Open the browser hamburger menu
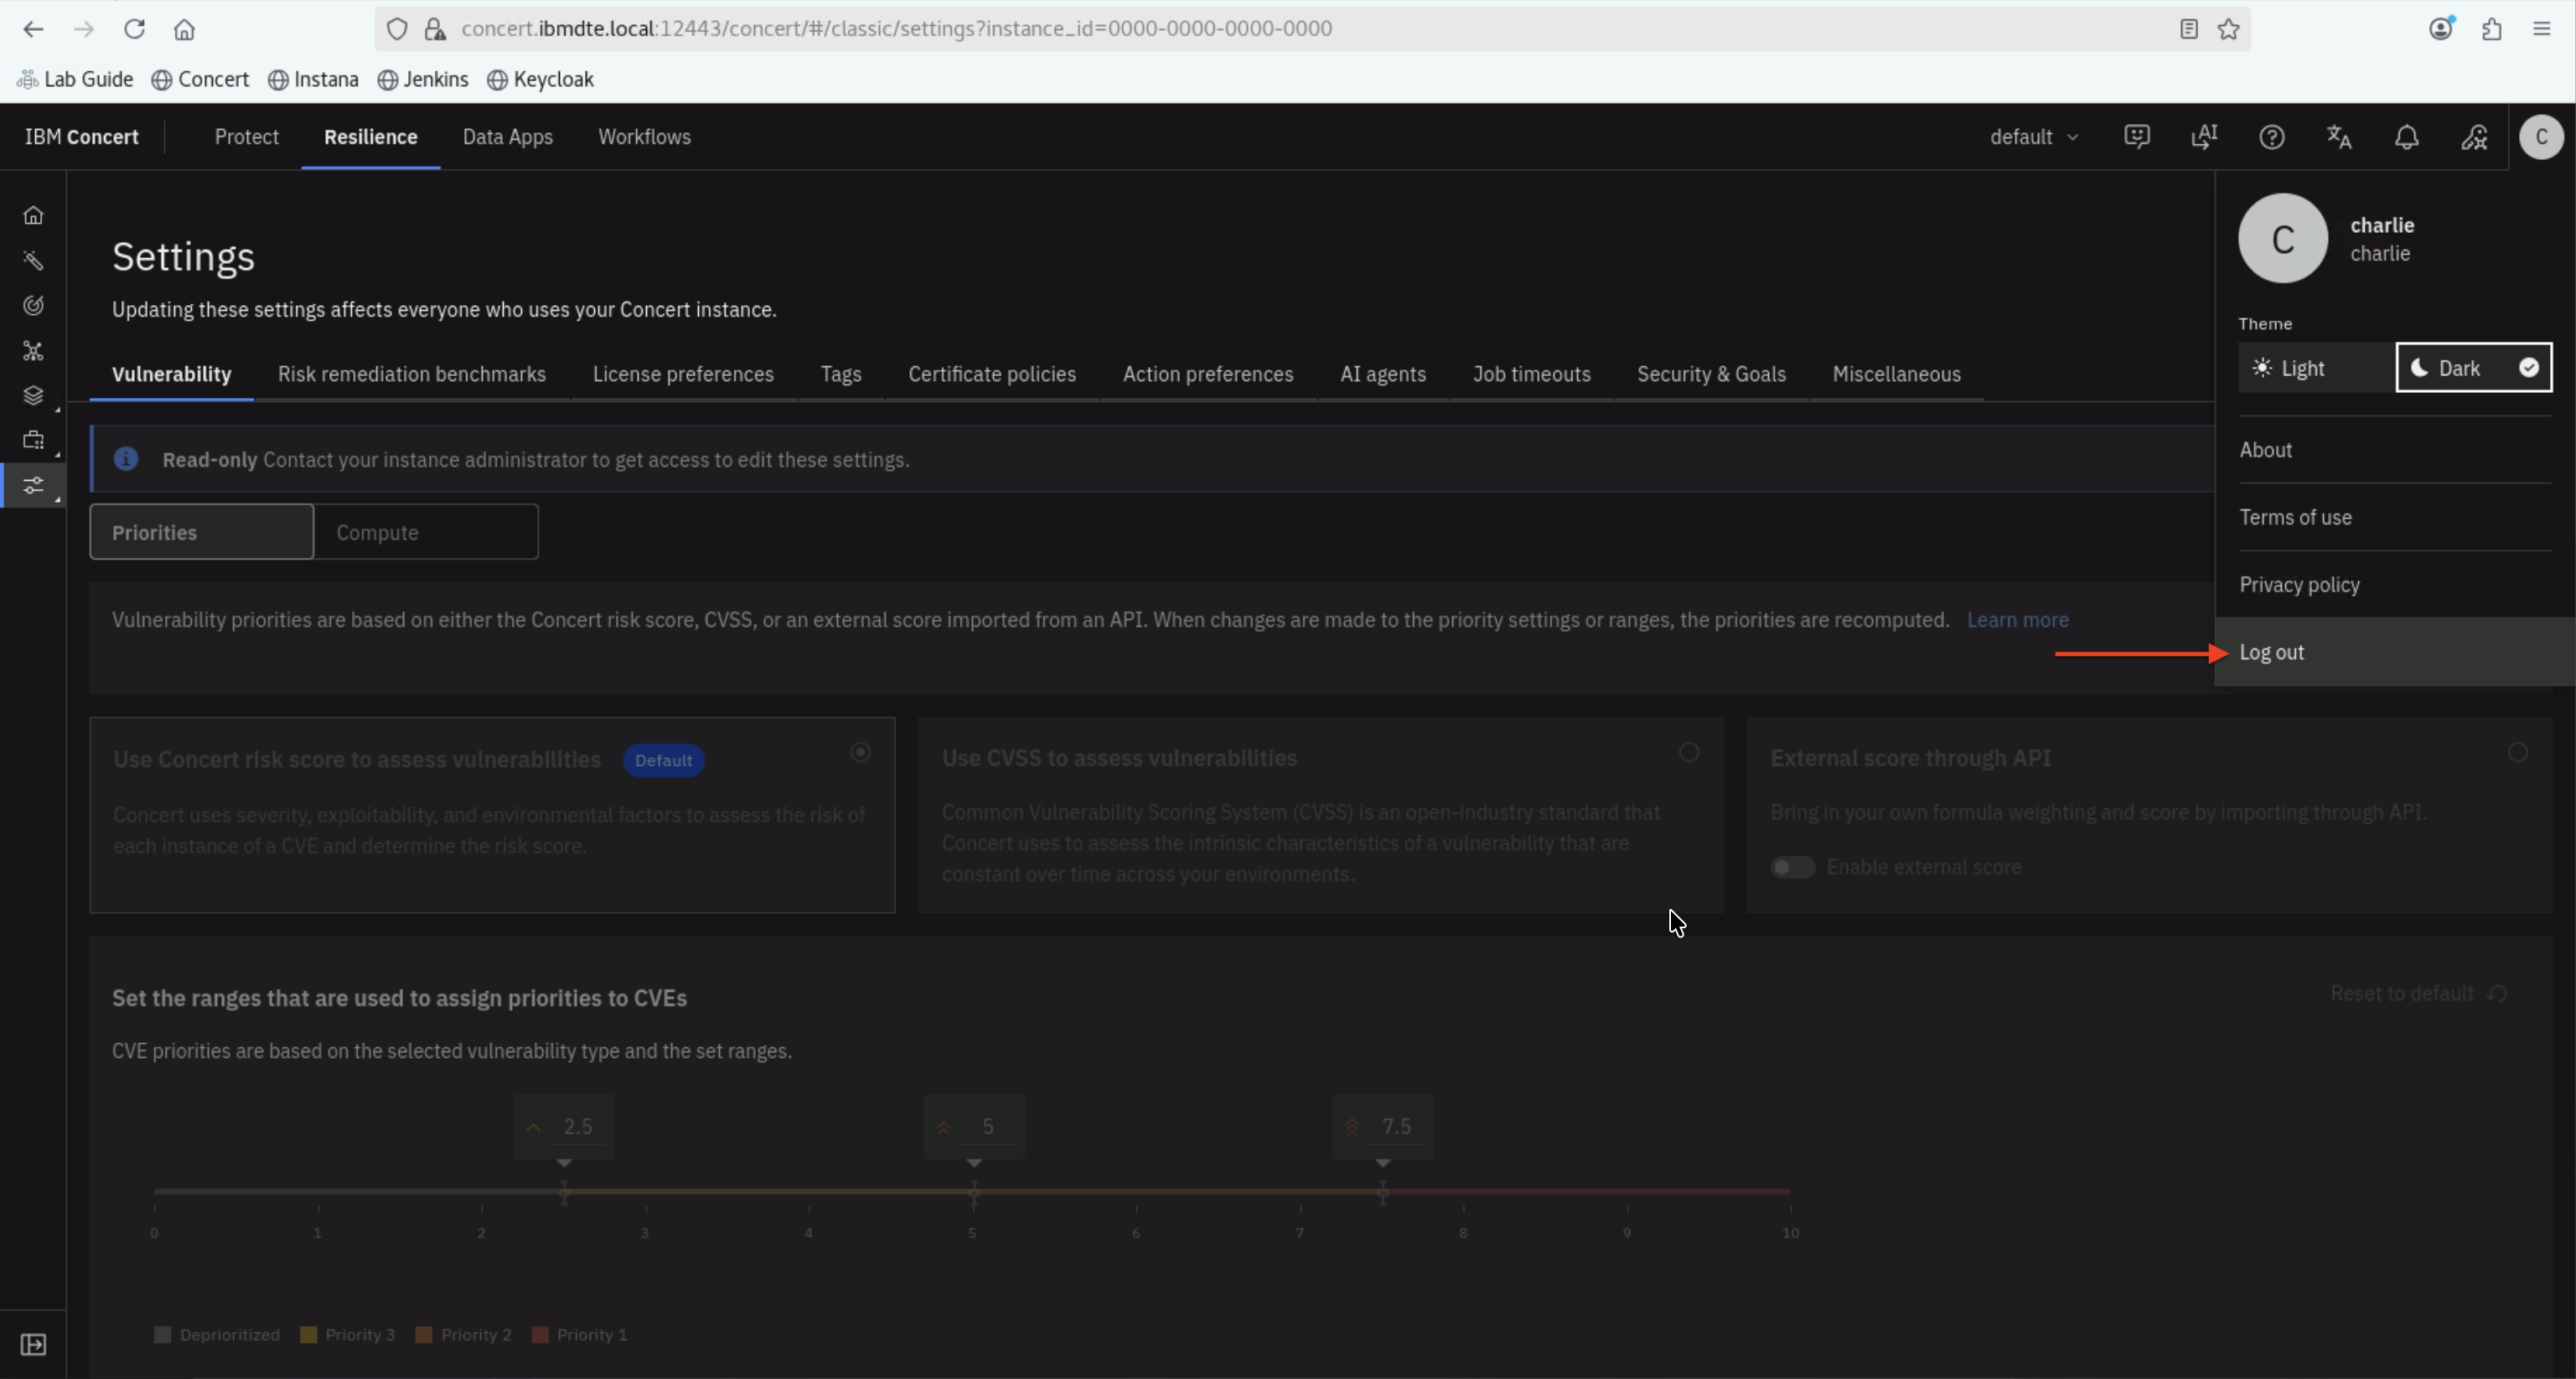Screen dimensions: 2576x1379 point(2542,29)
